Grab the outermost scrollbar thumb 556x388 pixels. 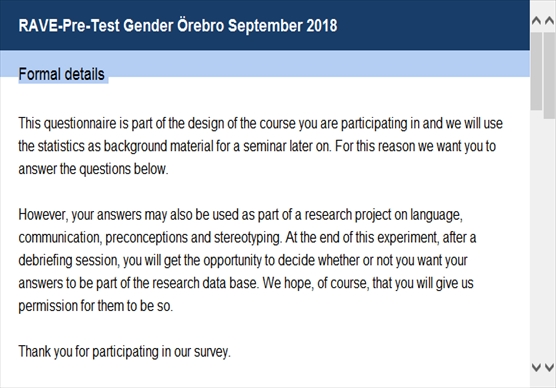click(x=550, y=76)
